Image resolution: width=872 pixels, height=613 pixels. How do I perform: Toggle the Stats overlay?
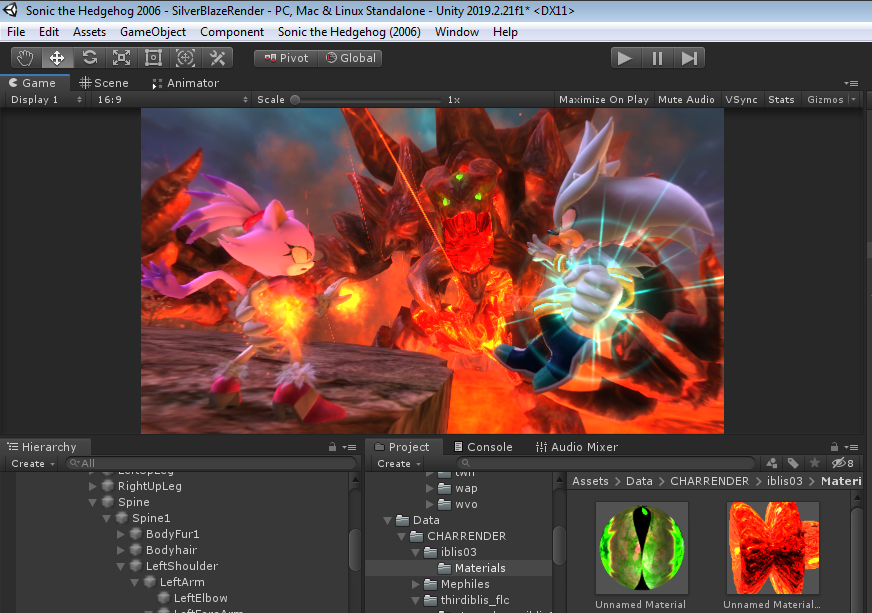(781, 100)
